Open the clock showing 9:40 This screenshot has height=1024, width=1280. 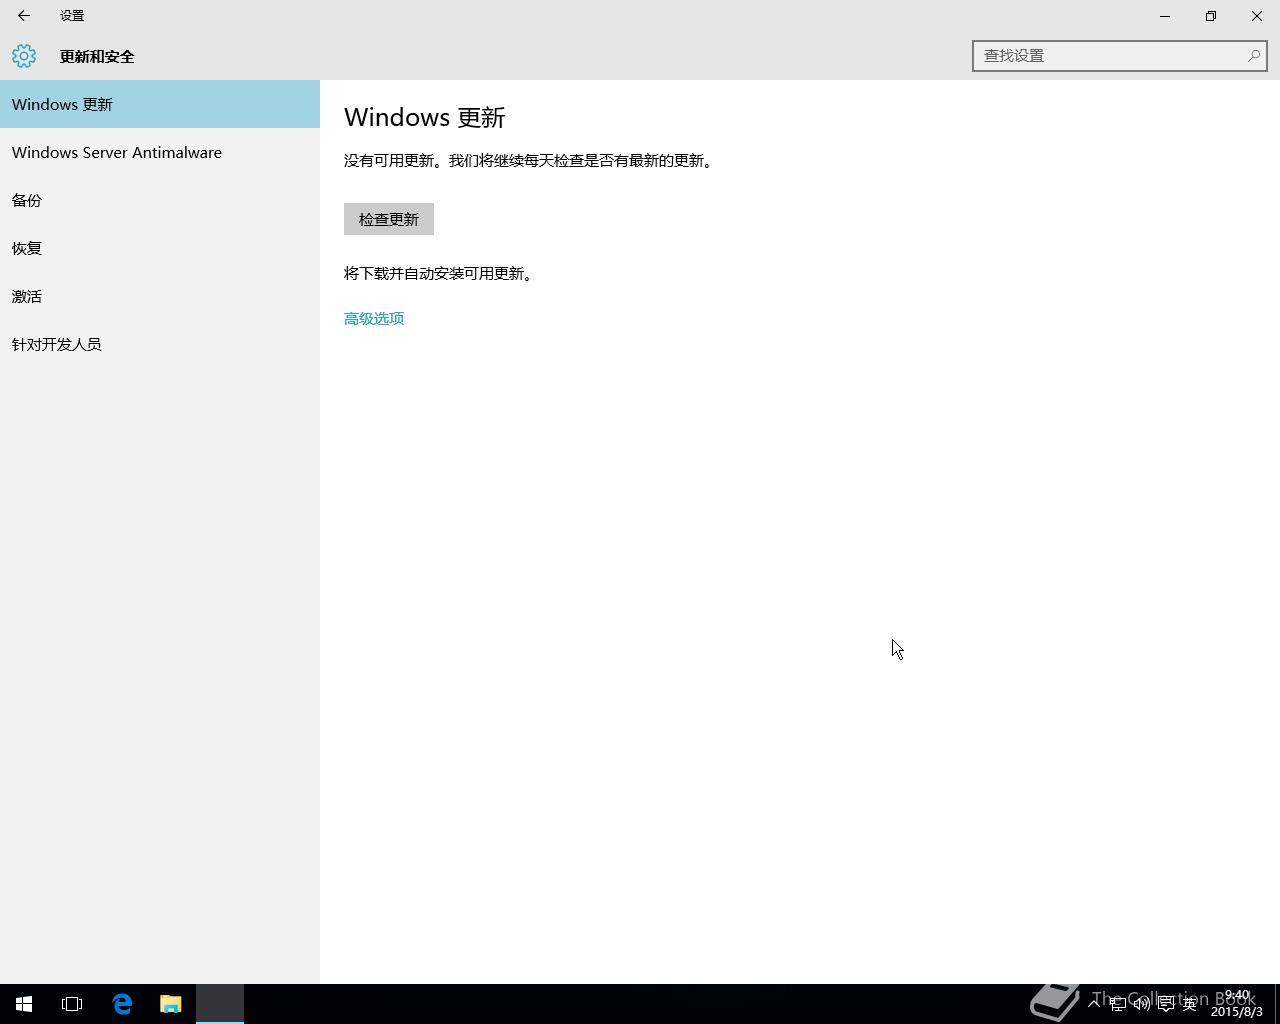click(1237, 1003)
